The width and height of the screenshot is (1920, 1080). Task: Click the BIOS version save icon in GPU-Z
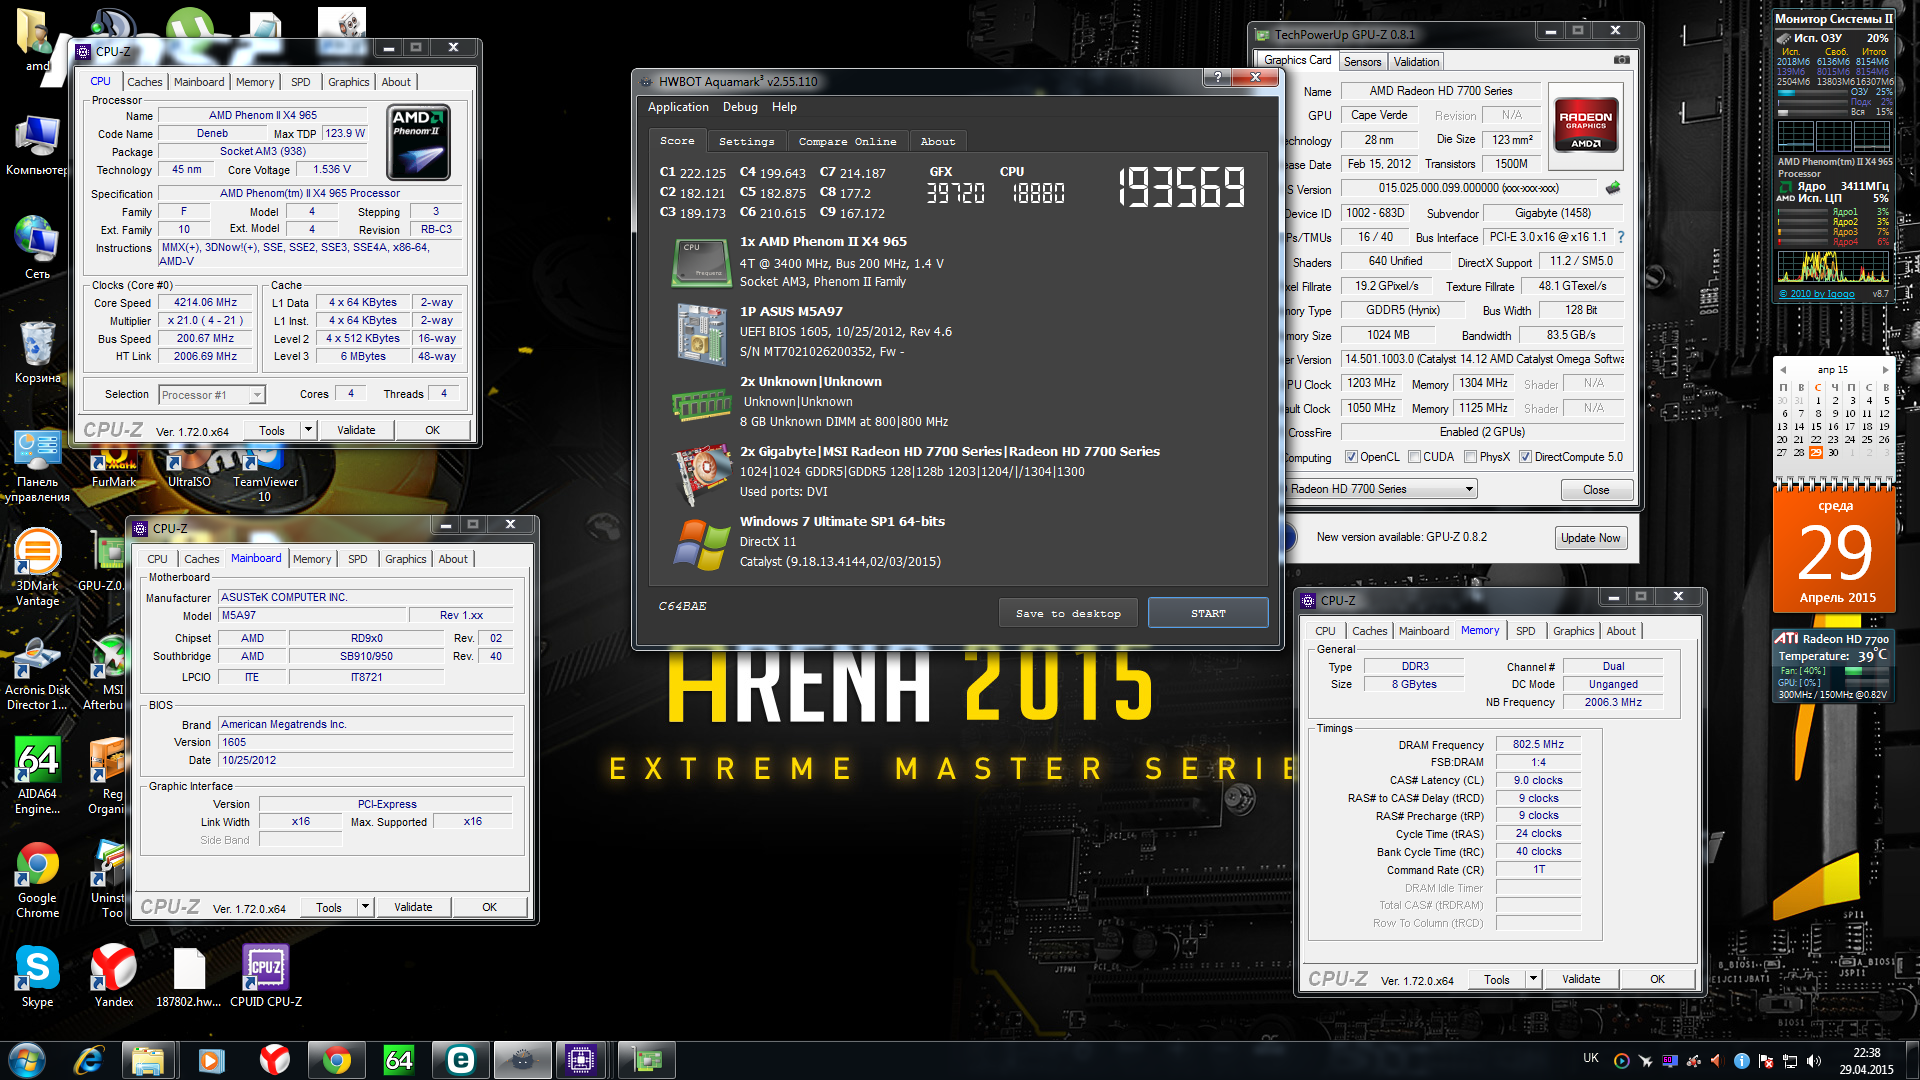1613,187
